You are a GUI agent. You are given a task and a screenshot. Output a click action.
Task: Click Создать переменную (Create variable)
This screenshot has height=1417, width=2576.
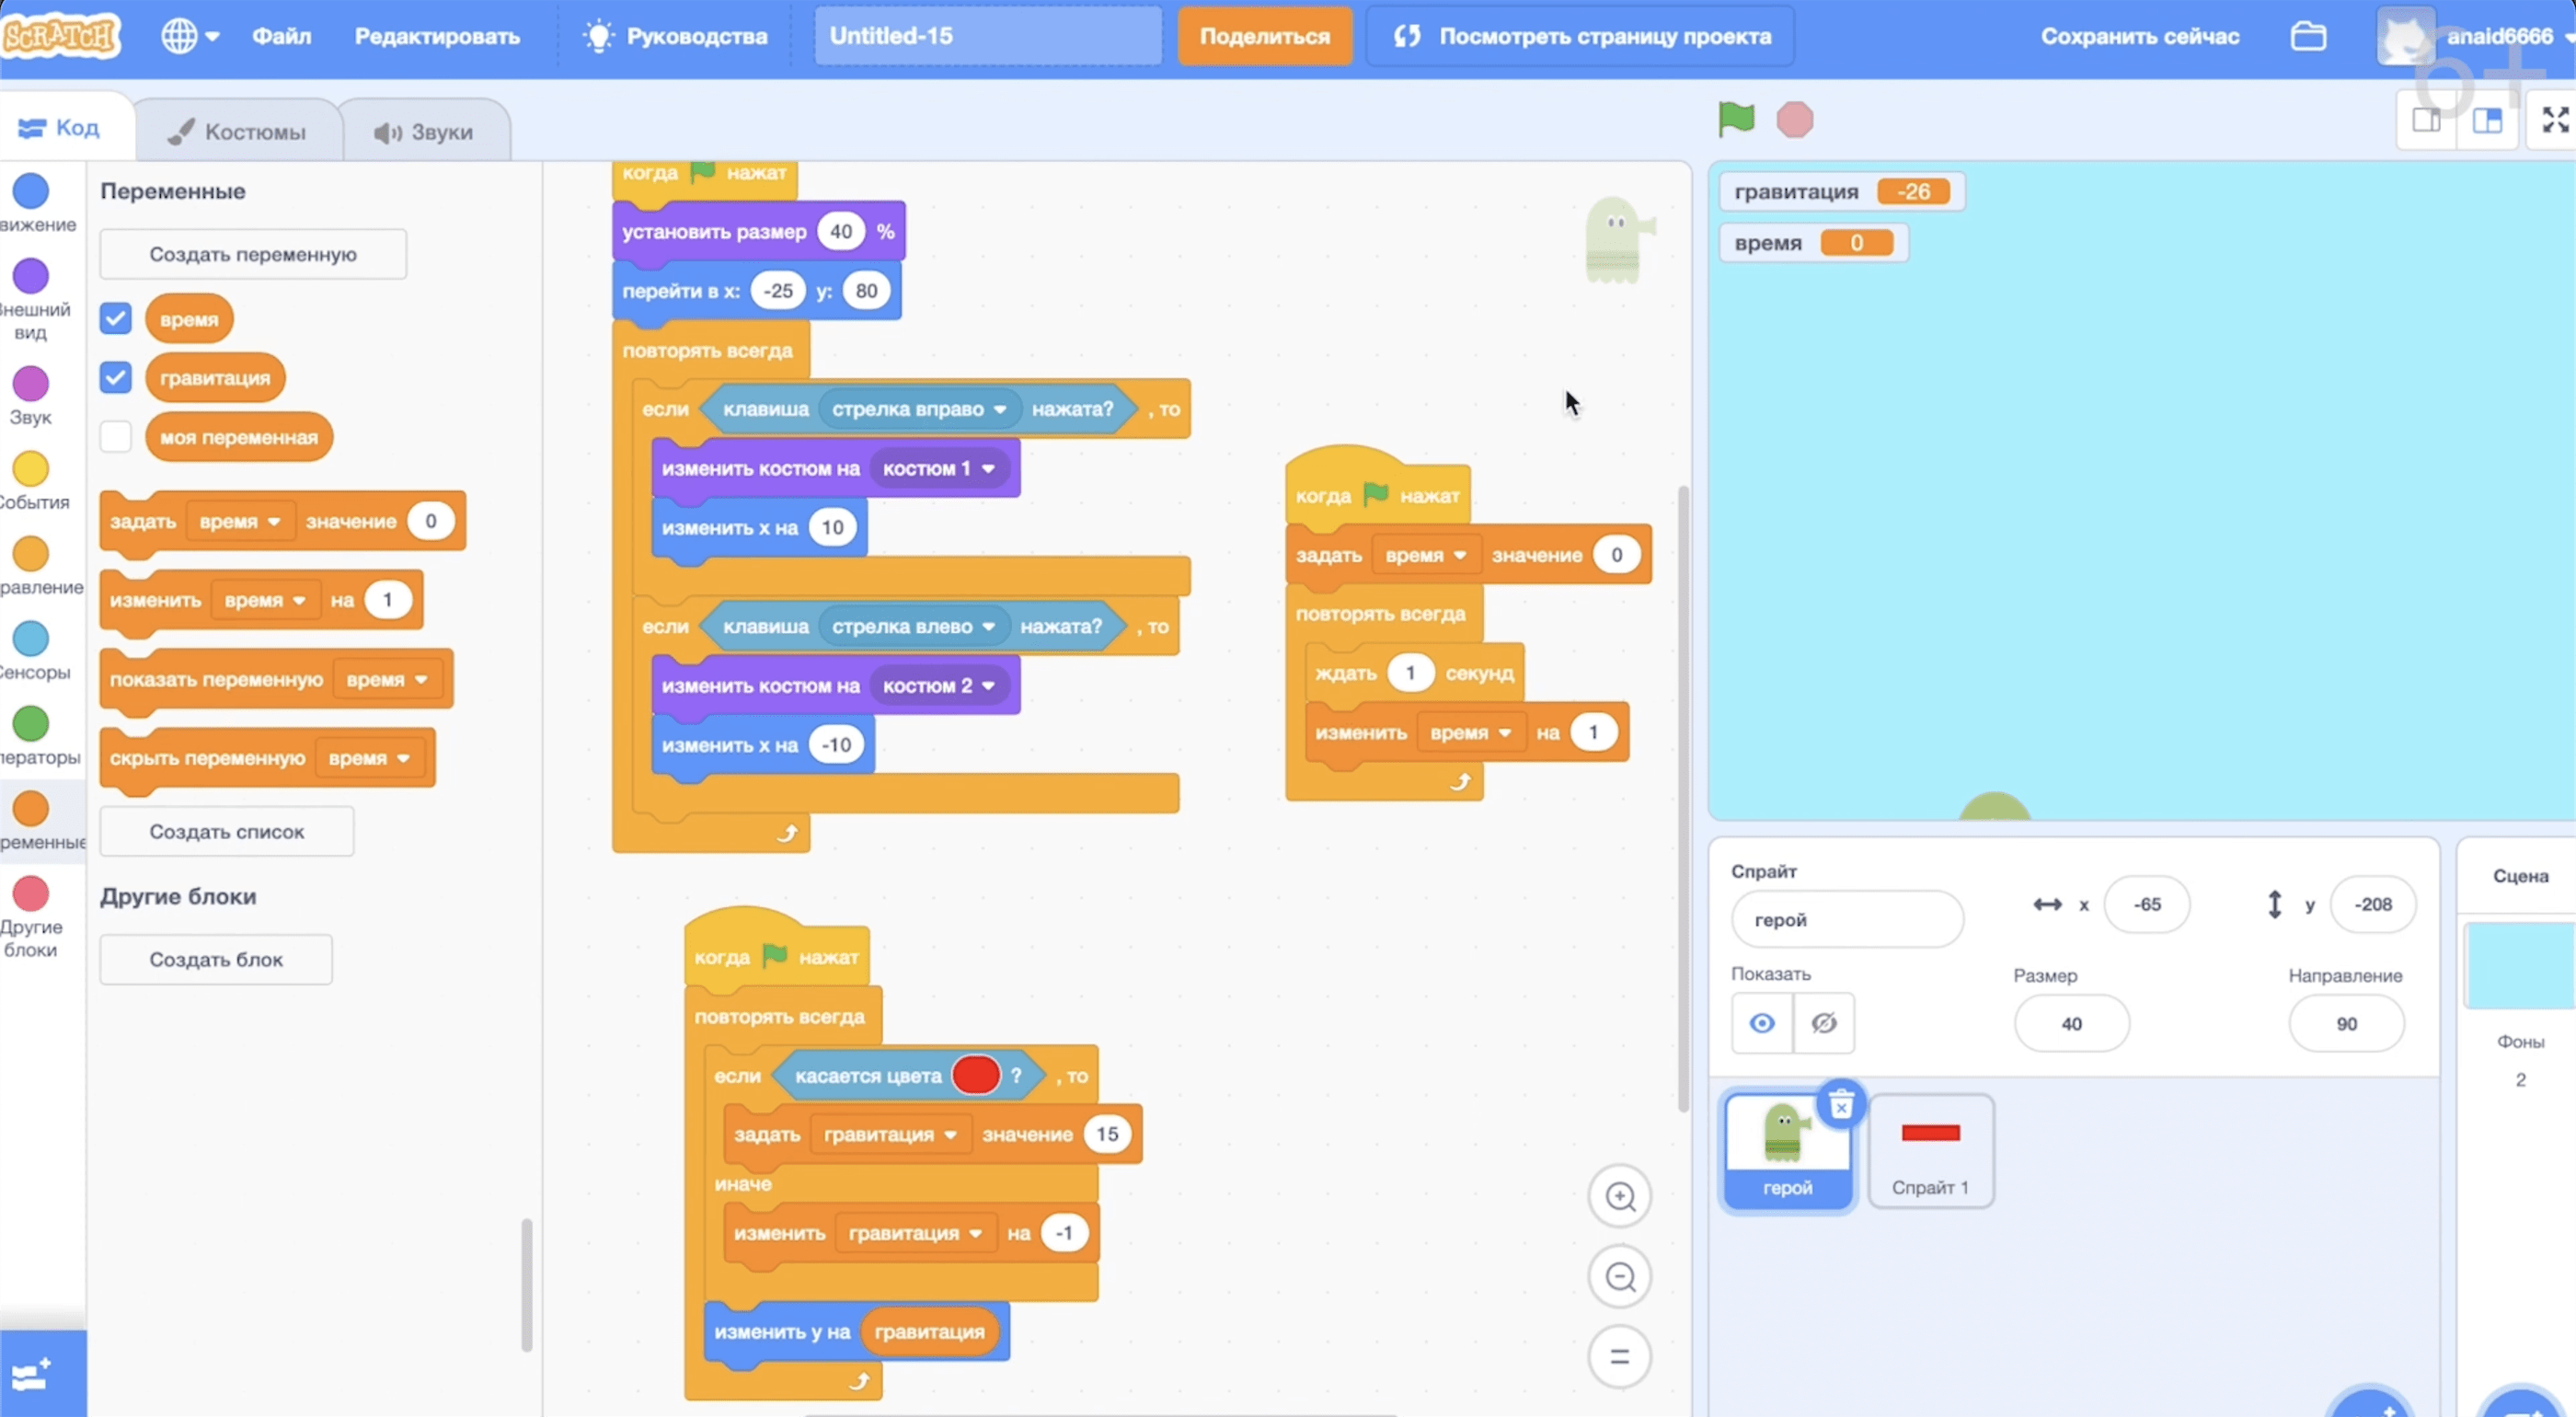pos(253,255)
